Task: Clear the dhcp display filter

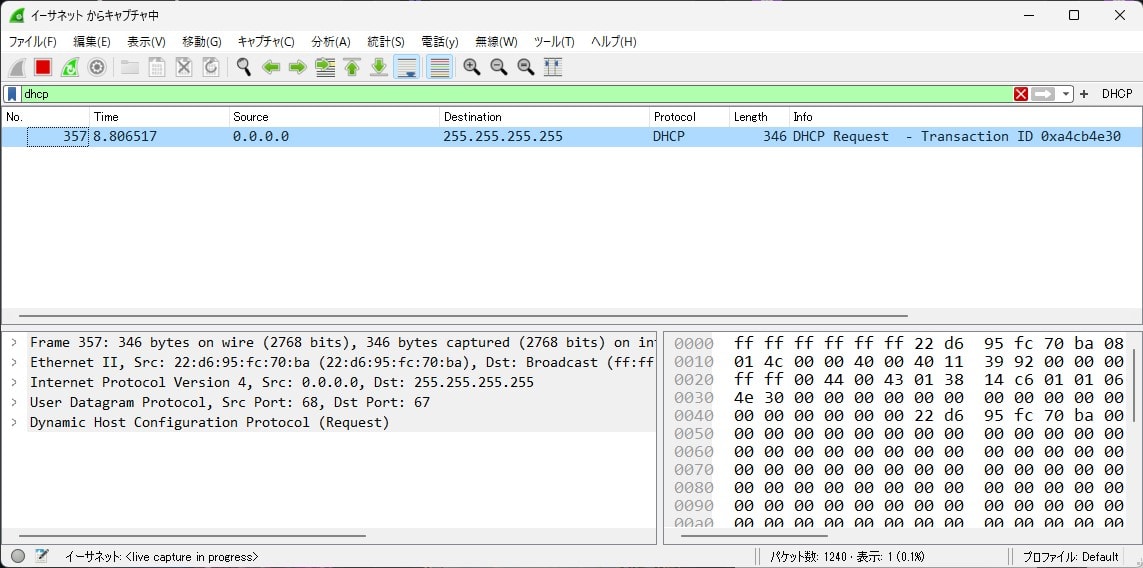Action: [x=1021, y=94]
